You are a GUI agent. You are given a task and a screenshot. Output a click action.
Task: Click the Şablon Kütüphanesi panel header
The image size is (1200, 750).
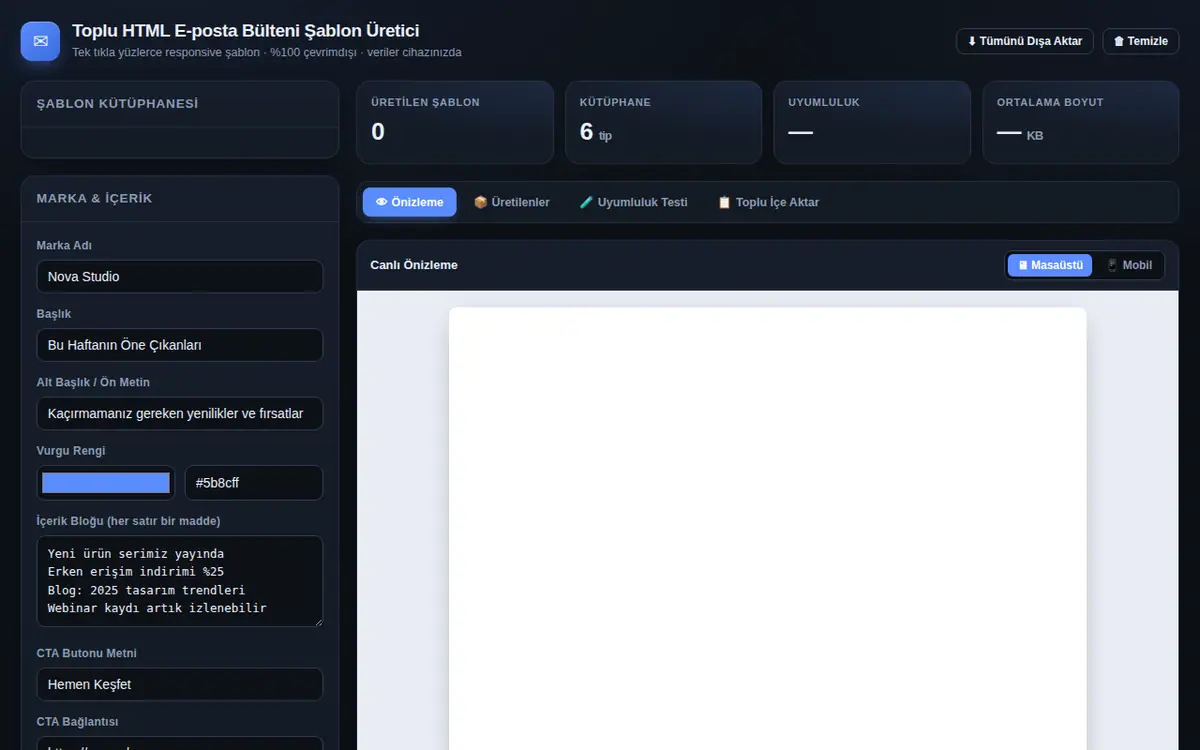[180, 104]
